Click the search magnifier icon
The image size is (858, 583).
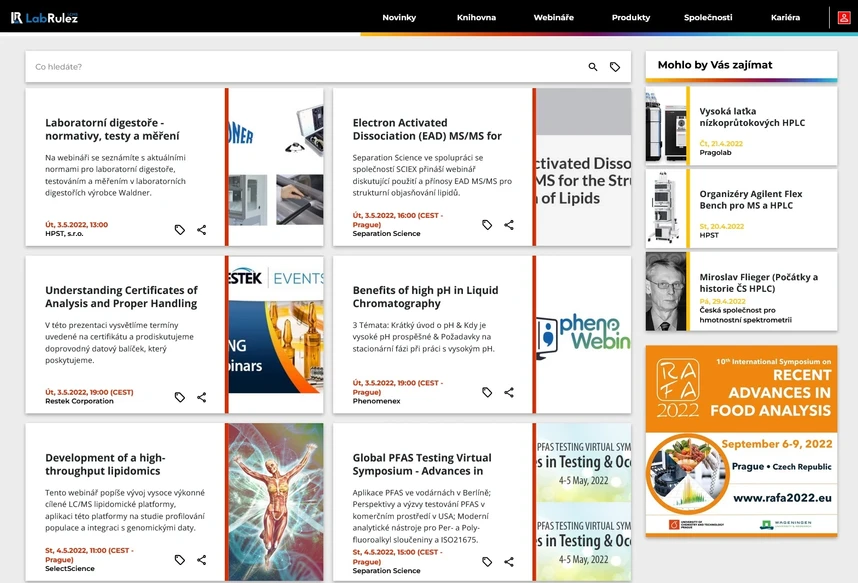point(593,67)
